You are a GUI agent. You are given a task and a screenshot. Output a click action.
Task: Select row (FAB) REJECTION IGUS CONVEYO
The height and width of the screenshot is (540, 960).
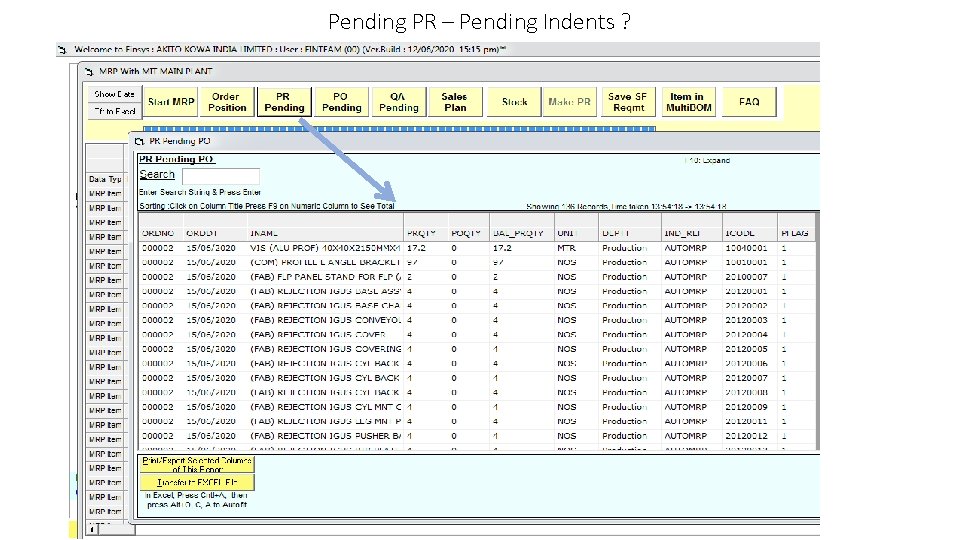(478, 320)
